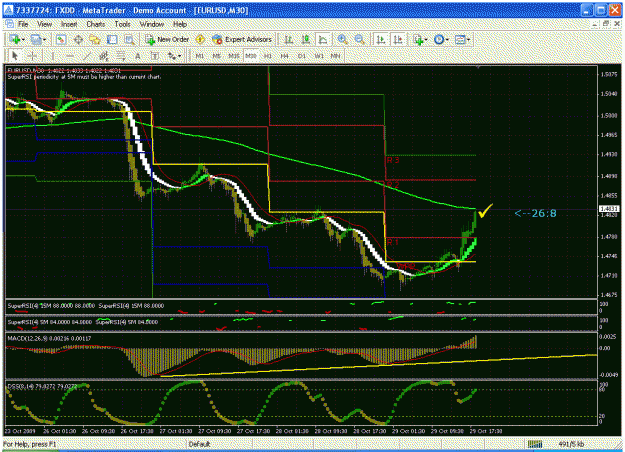Switch chart to candlesticks view
625x452 pixels.
pyautogui.click(x=306, y=39)
